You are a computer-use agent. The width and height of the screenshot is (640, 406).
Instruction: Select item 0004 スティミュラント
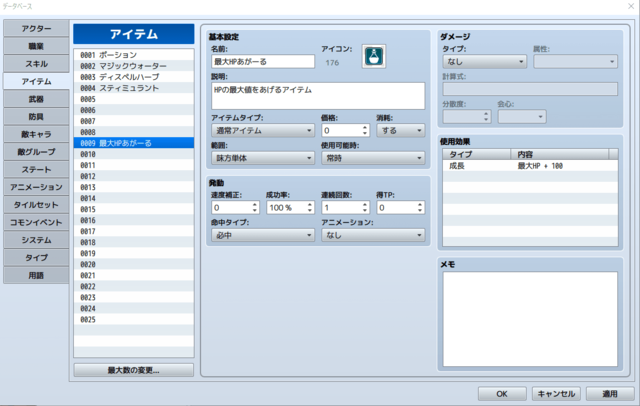tap(134, 88)
